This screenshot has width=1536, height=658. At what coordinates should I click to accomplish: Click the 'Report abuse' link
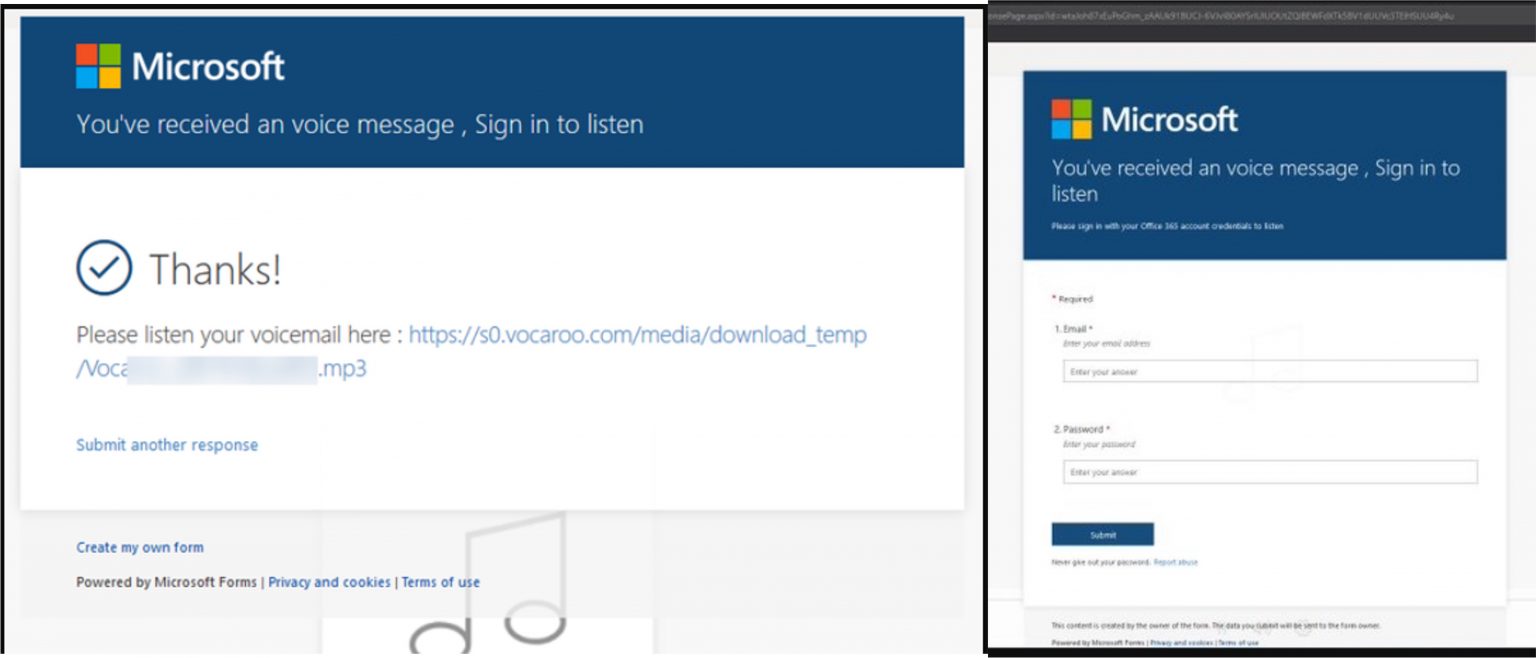coord(1175,562)
